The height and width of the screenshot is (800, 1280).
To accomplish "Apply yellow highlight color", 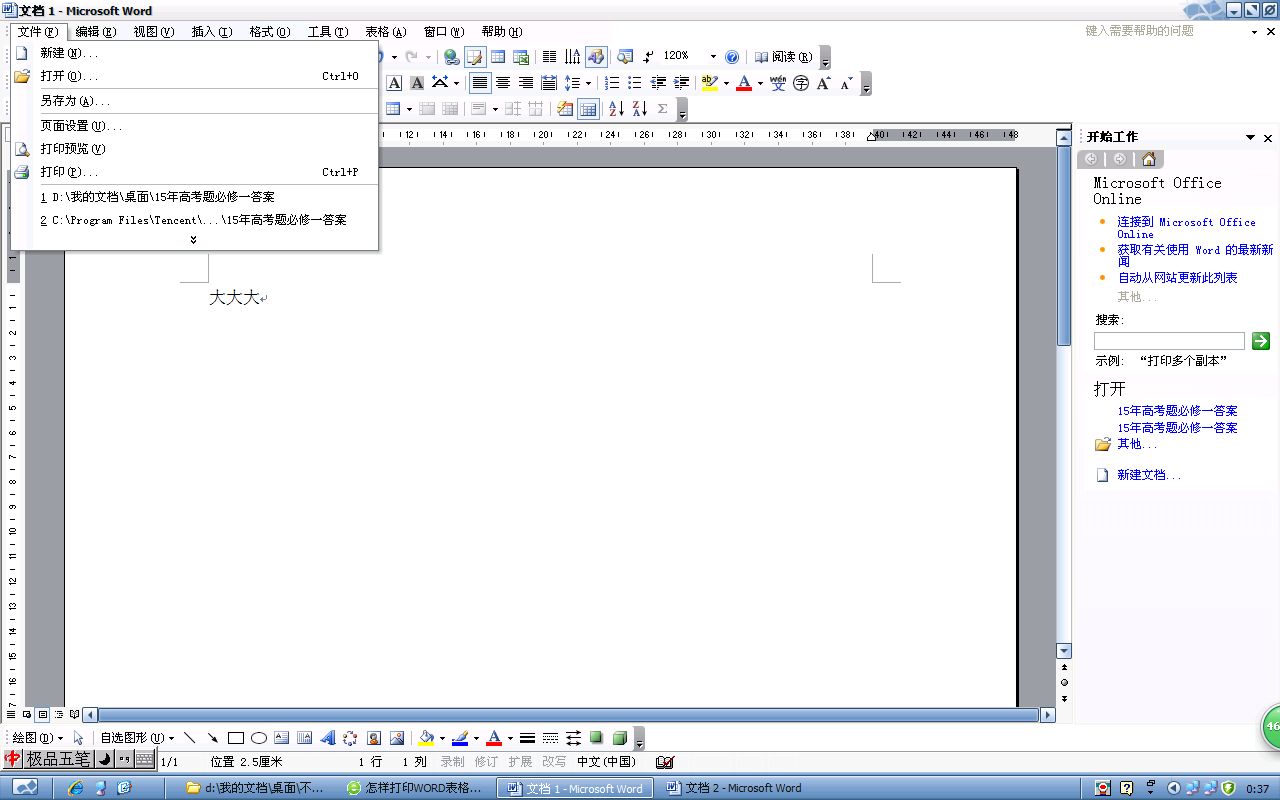I will 709,83.
